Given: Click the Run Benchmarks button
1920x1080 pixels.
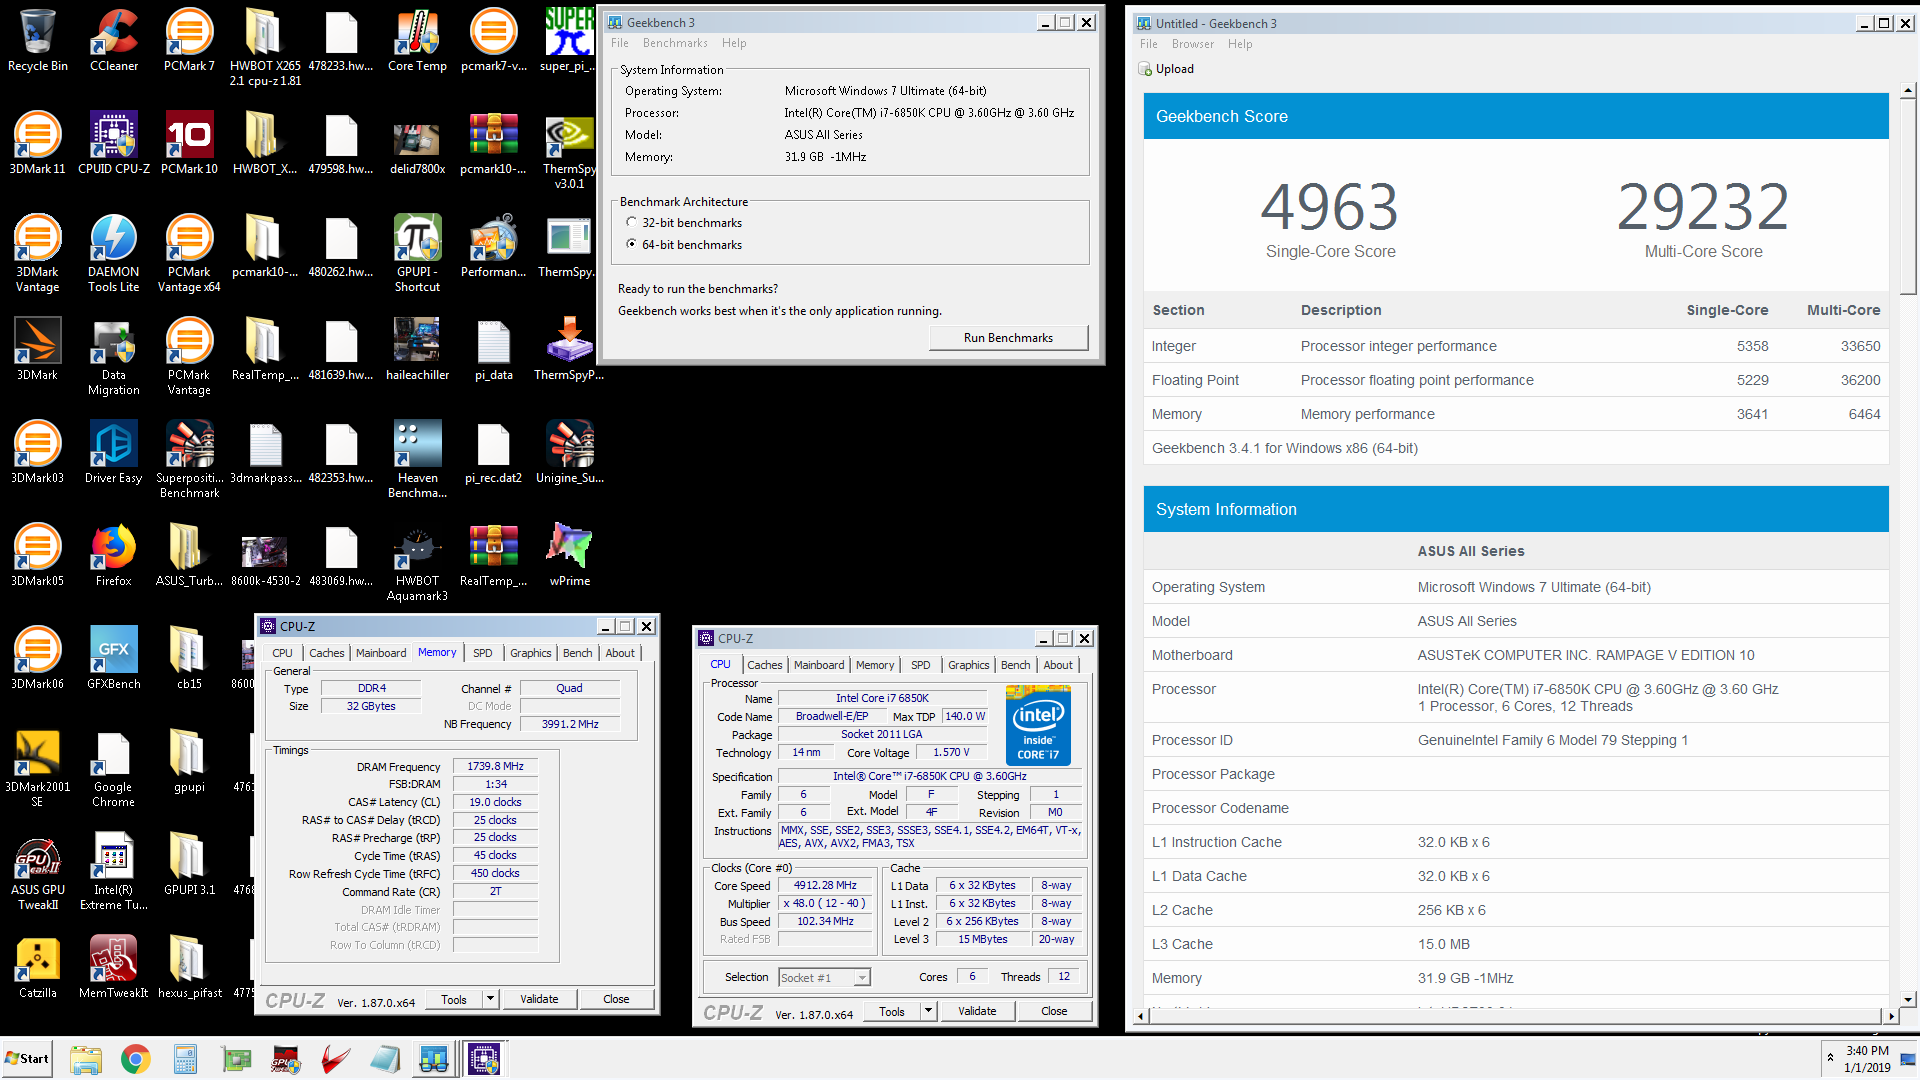Looking at the screenshot, I should tap(1008, 338).
